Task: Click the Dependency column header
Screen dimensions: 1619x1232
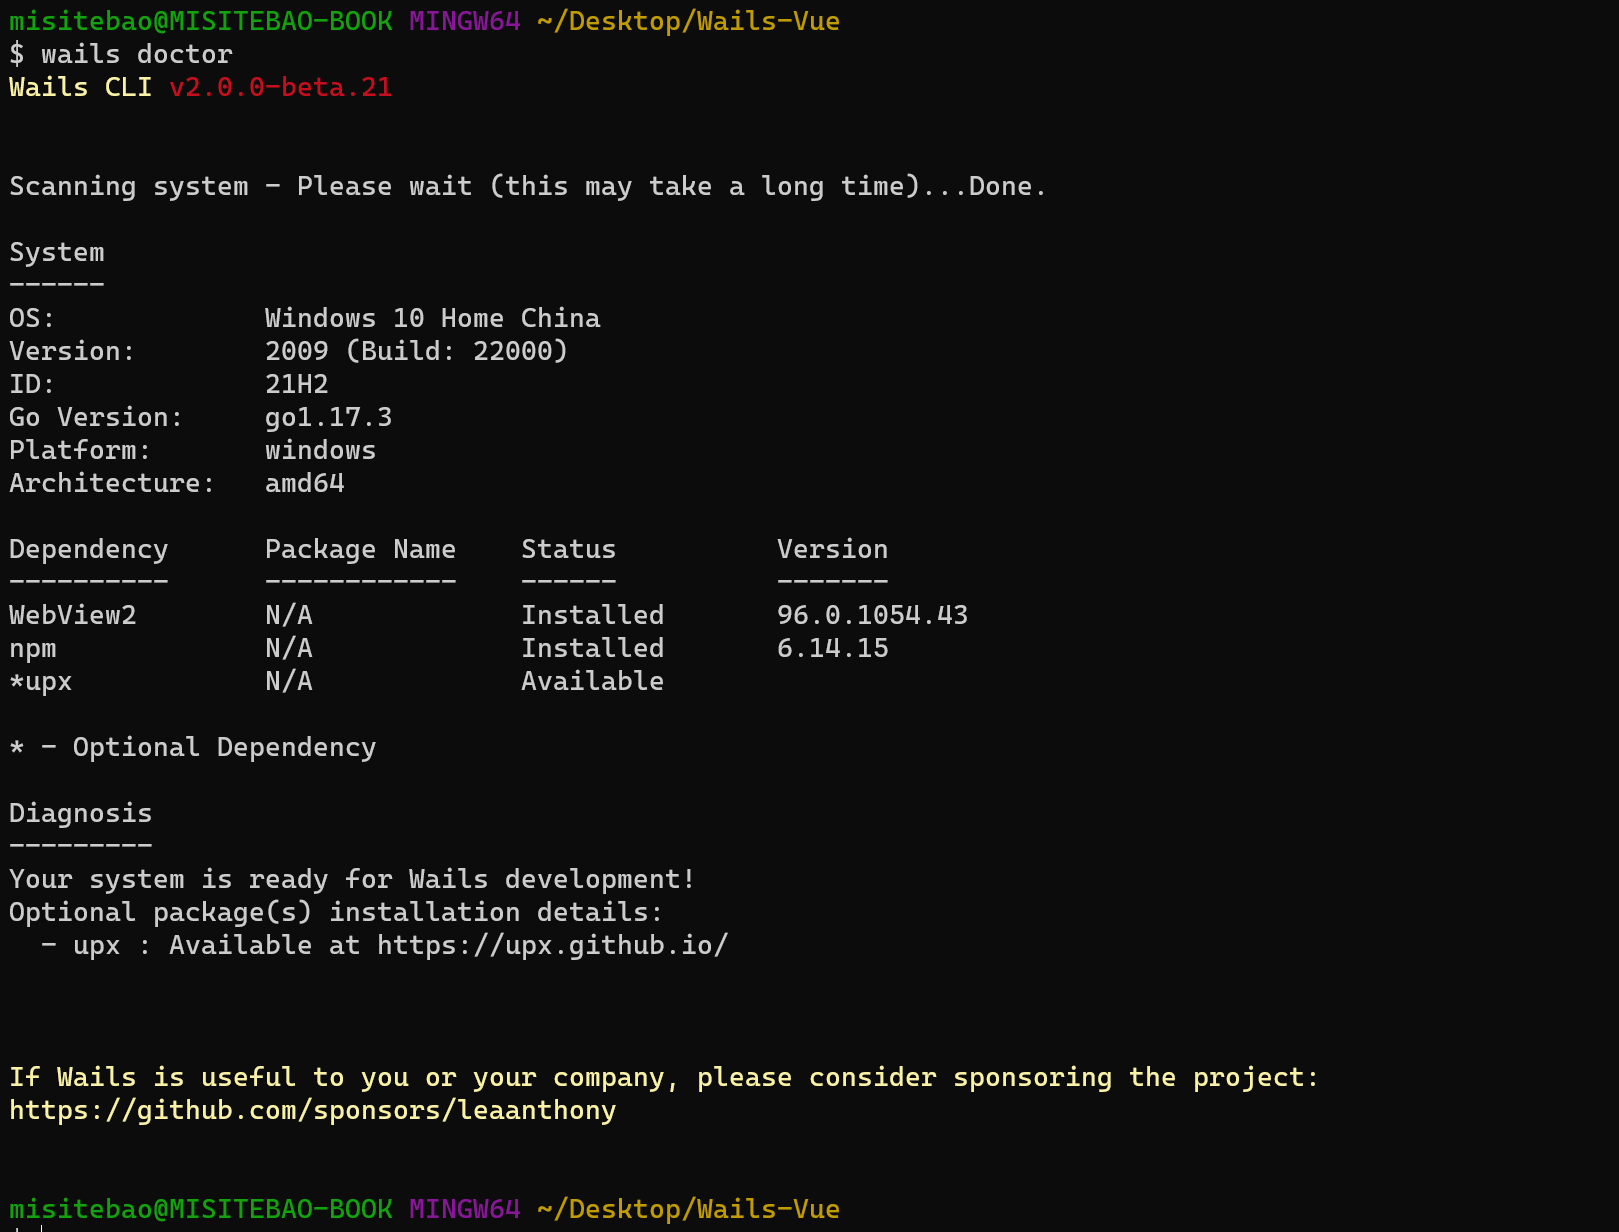Action: (x=88, y=548)
